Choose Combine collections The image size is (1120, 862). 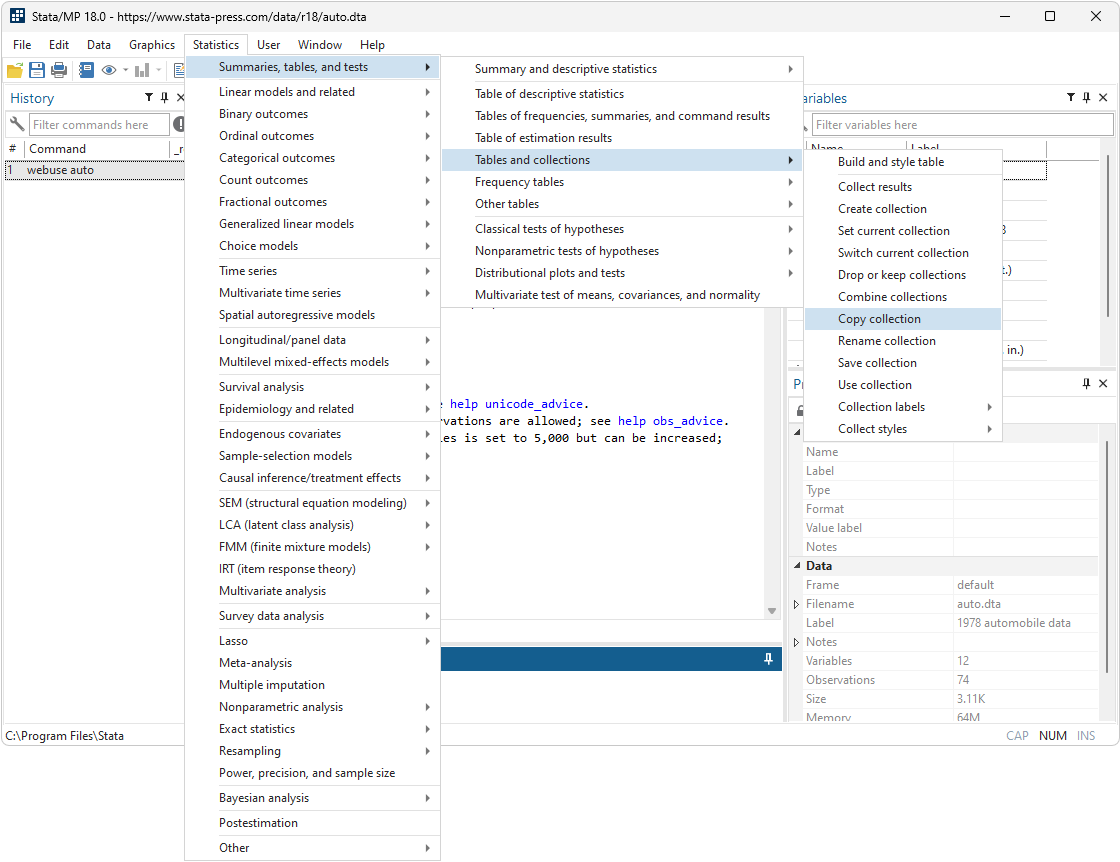903,297
